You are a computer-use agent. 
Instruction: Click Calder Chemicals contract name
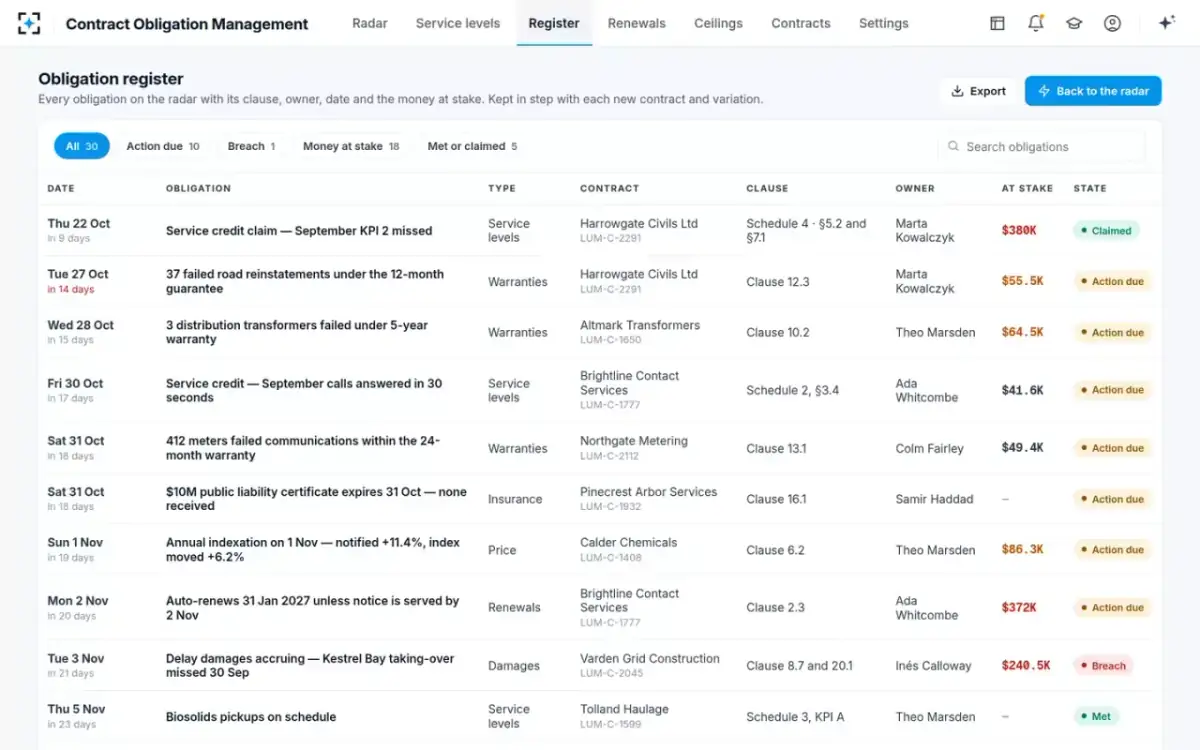pyautogui.click(x=629, y=543)
